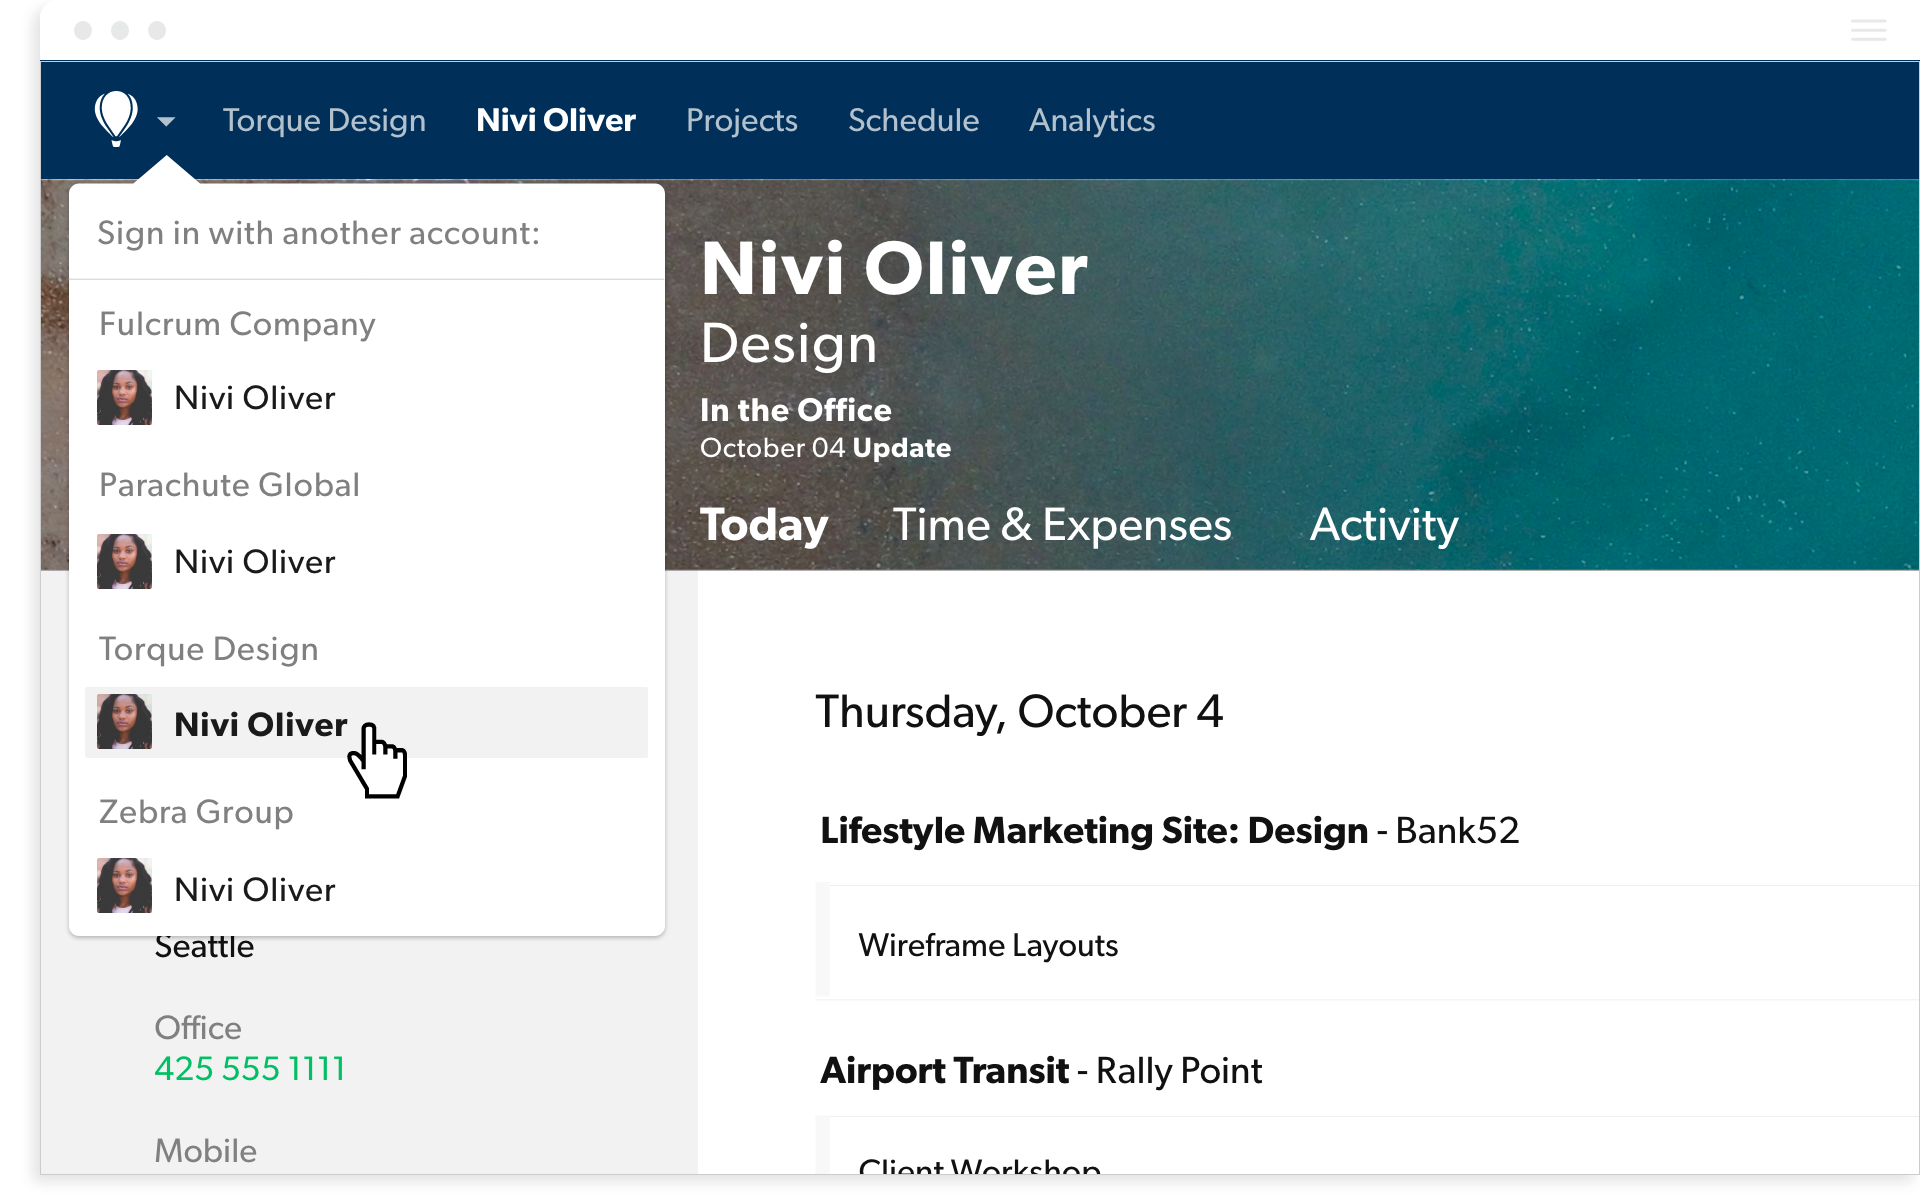Click Torque Design account avatar
The width and height of the screenshot is (1920, 1198).
click(x=124, y=722)
